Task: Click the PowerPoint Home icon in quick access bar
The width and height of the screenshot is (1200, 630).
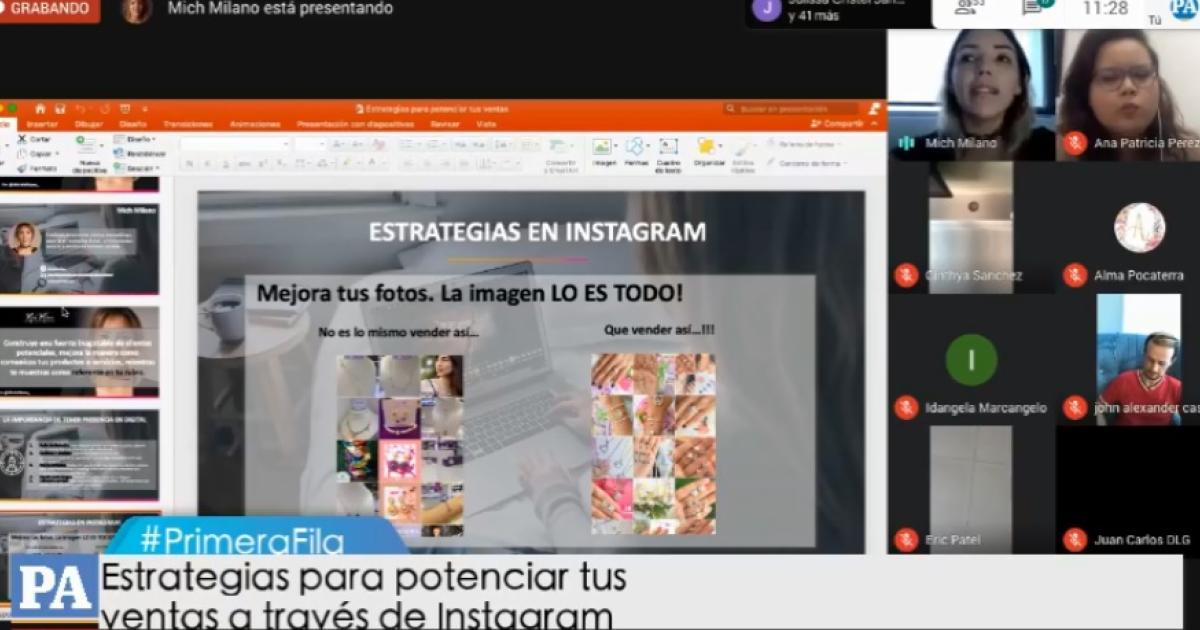Action: tap(40, 108)
